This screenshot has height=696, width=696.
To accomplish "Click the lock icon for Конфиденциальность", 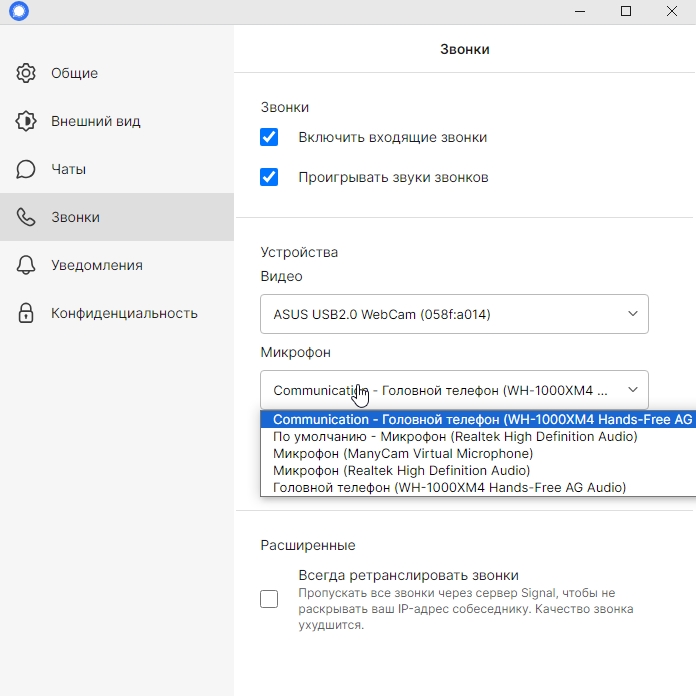I will [x=26, y=313].
